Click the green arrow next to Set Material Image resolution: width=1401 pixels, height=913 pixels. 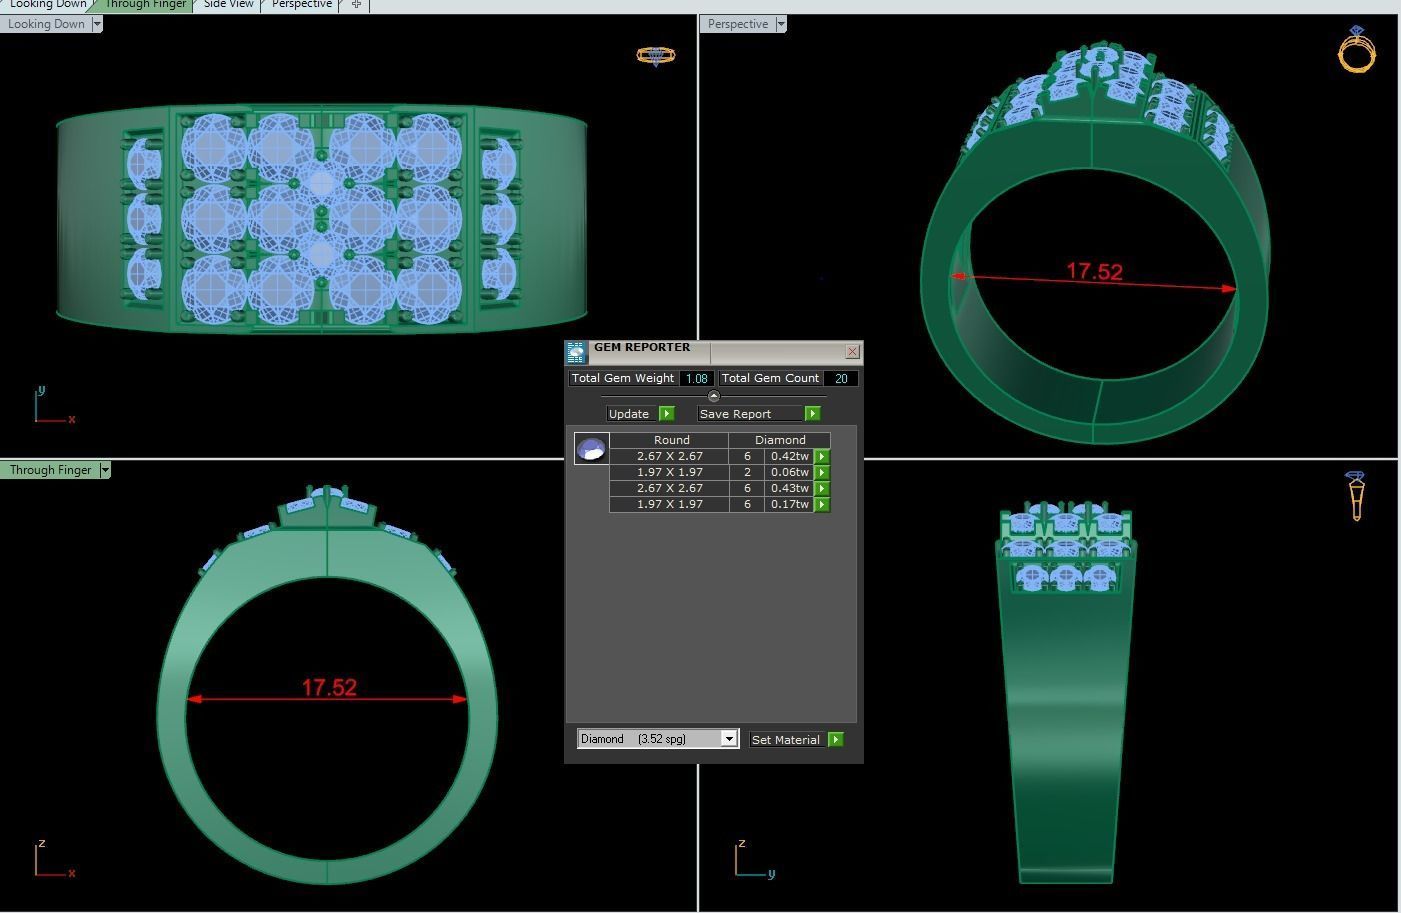836,740
